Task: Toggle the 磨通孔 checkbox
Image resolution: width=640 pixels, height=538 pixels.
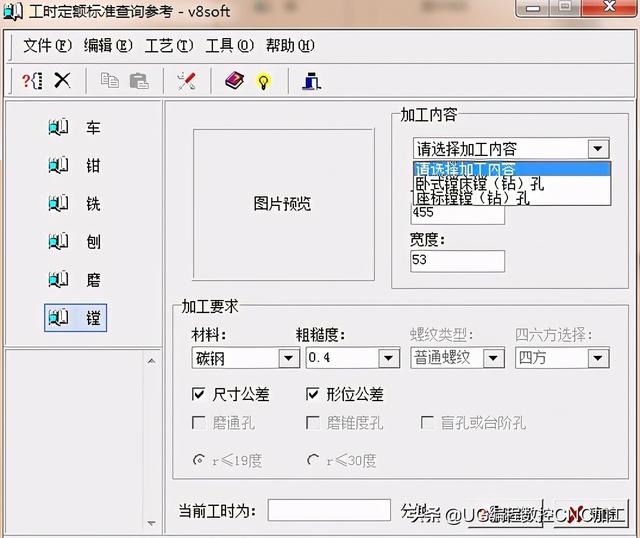Action: point(198,423)
